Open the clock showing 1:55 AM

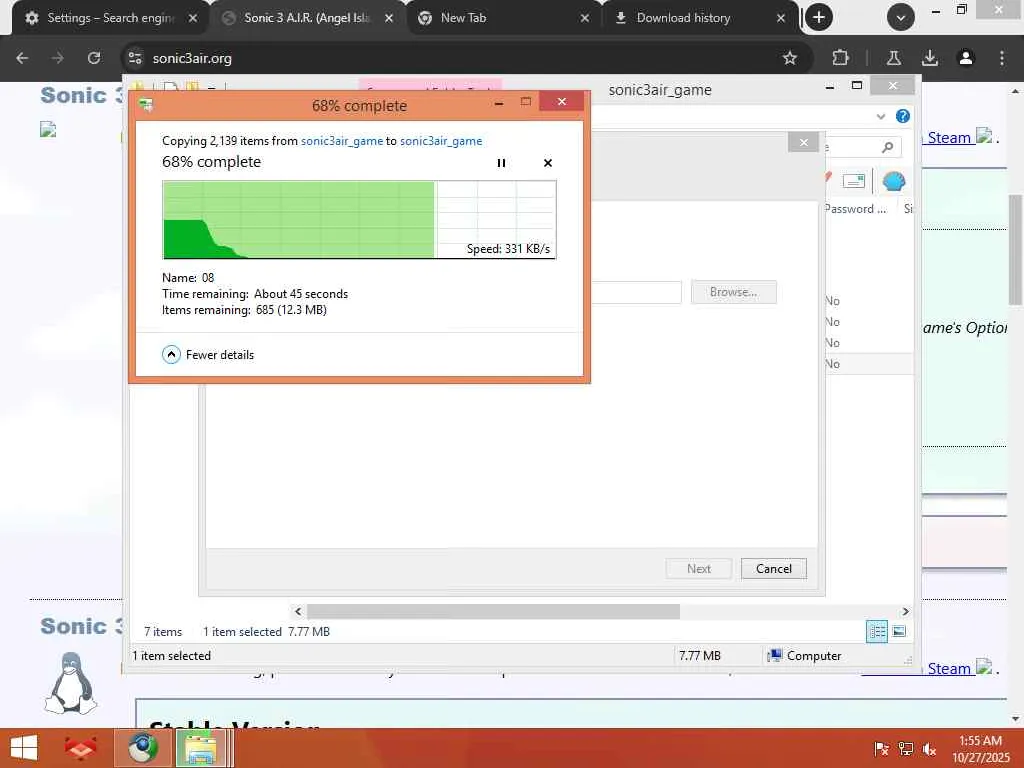(980, 749)
